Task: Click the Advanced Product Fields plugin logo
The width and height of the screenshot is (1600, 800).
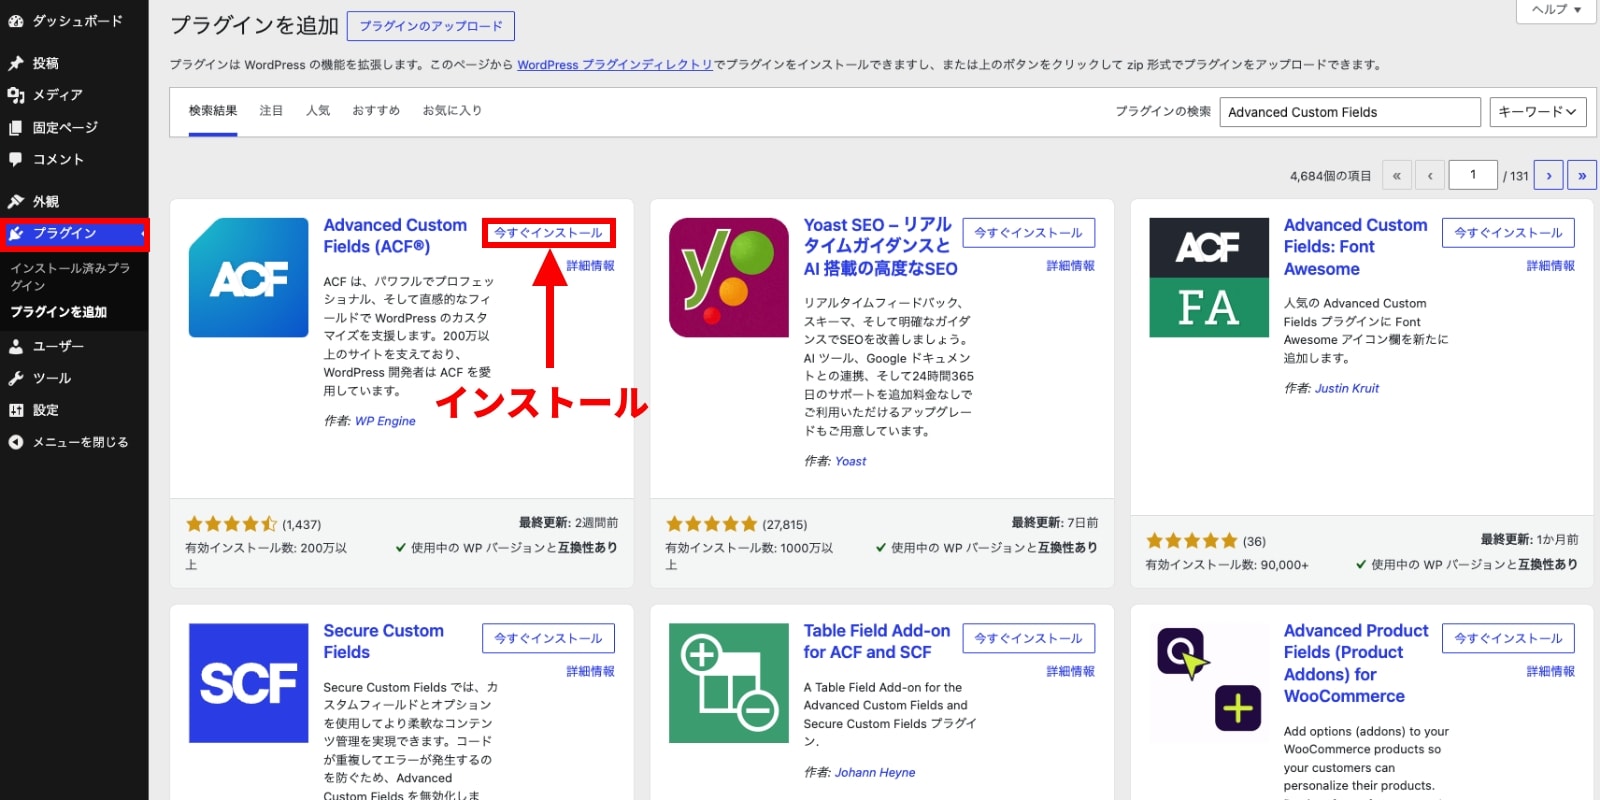Action: (x=1209, y=683)
